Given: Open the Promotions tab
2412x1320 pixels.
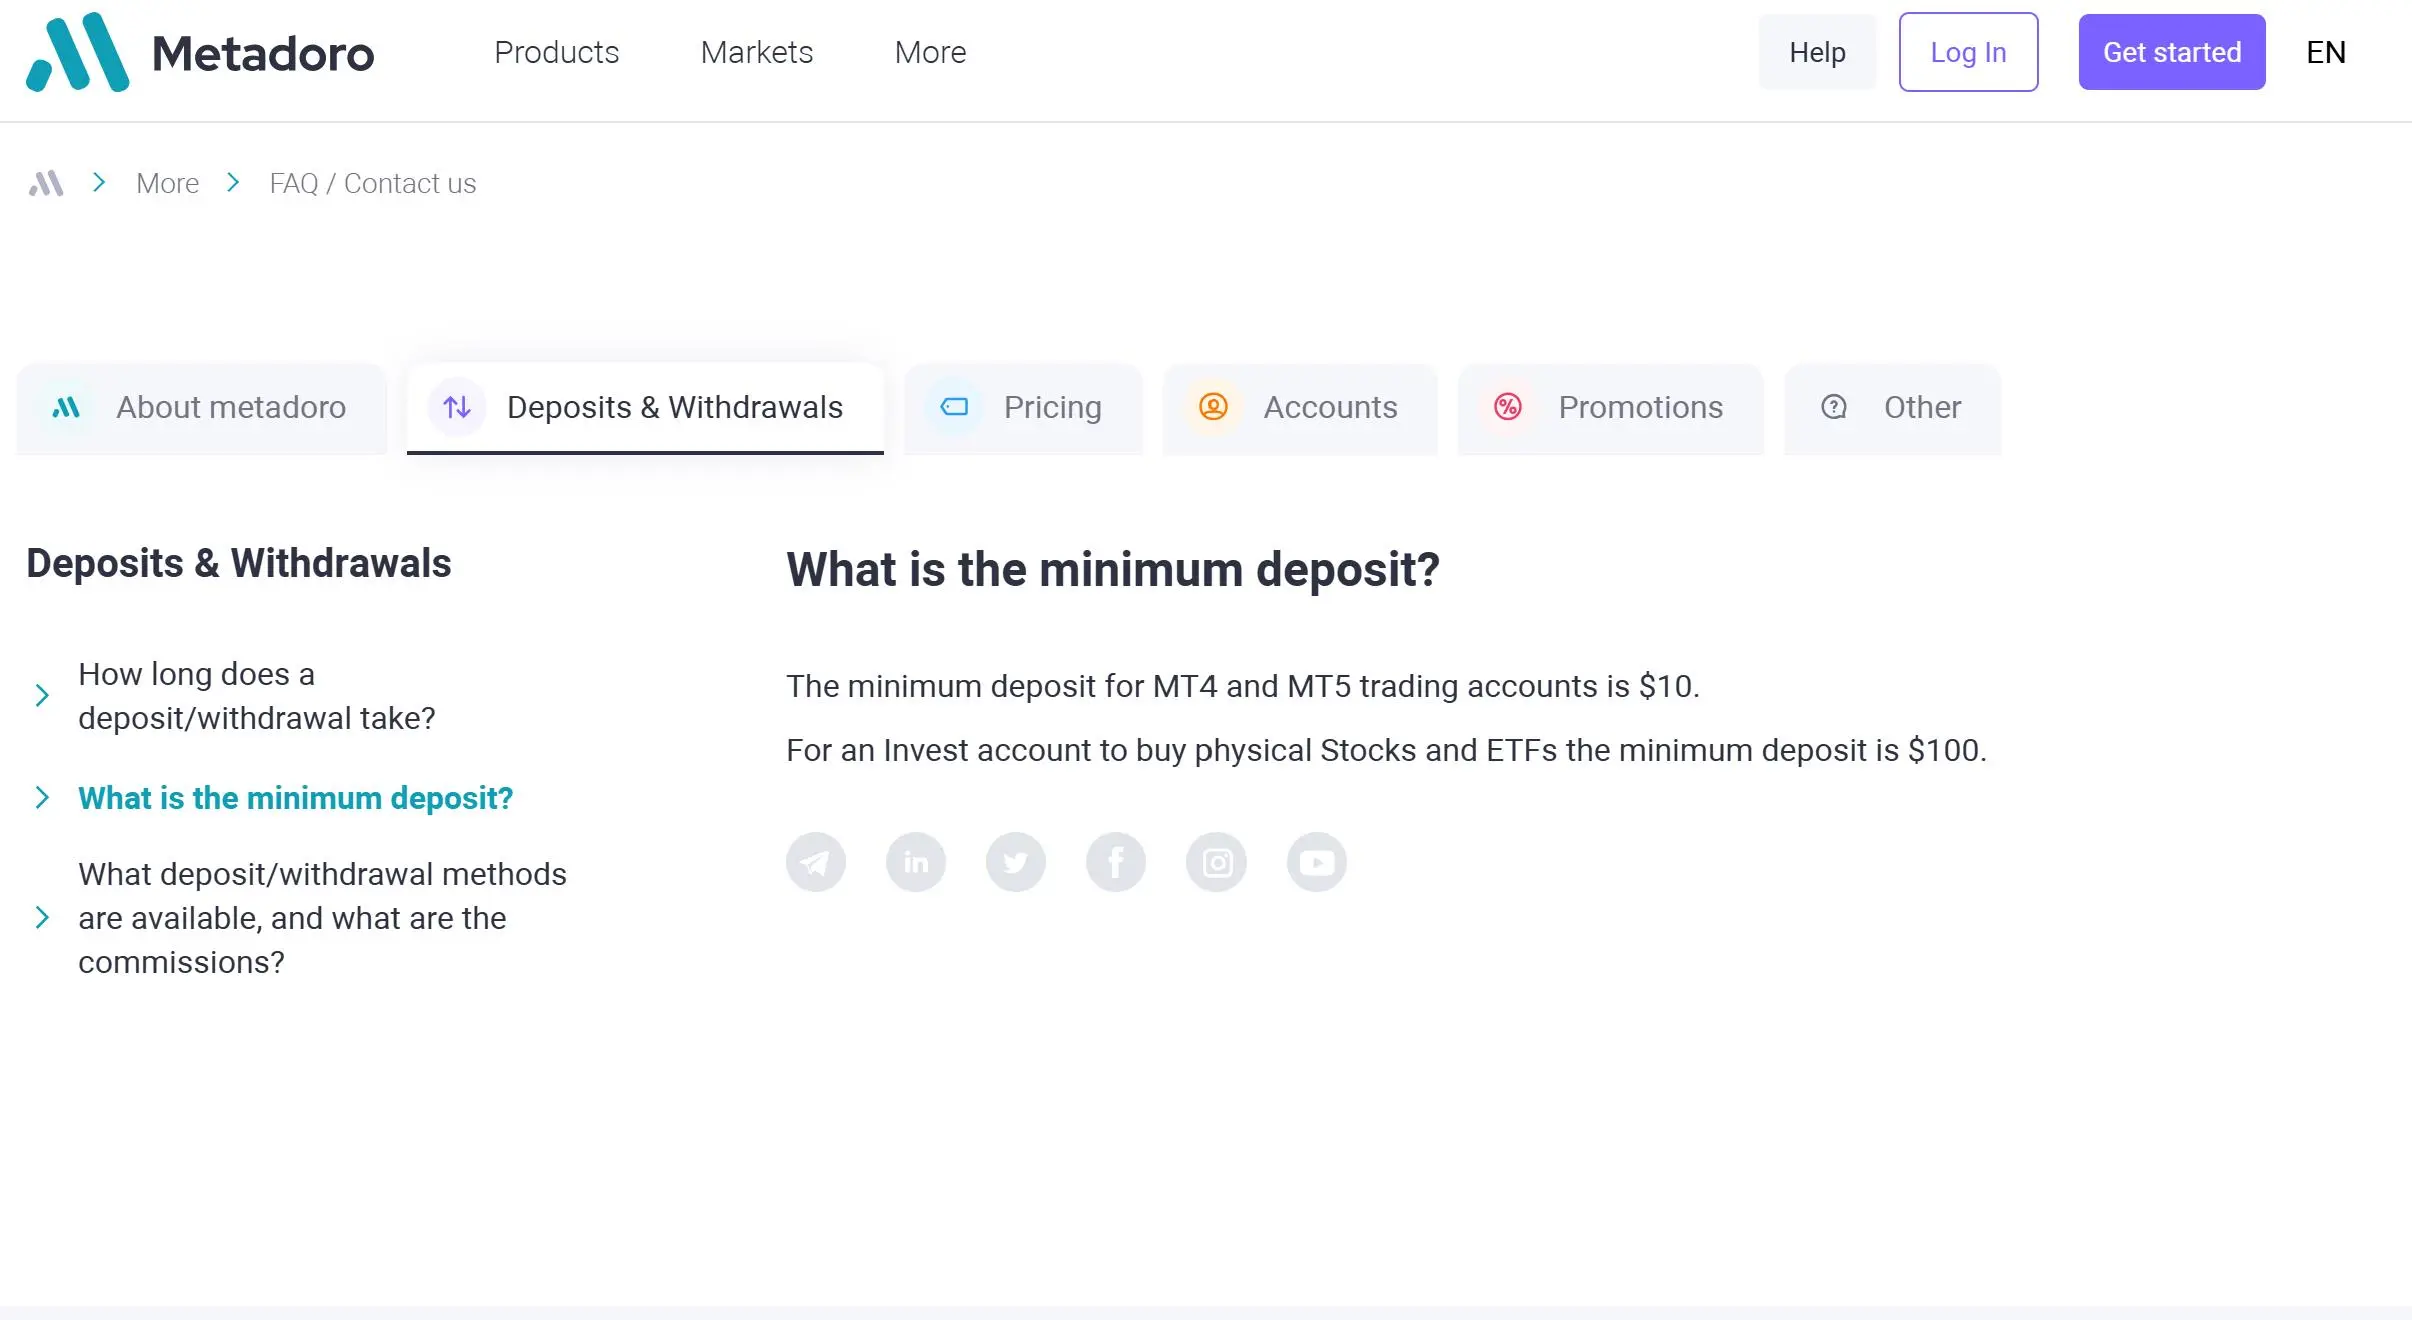Looking at the screenshot, I should pyautogui.click(x=1610, y=408).
